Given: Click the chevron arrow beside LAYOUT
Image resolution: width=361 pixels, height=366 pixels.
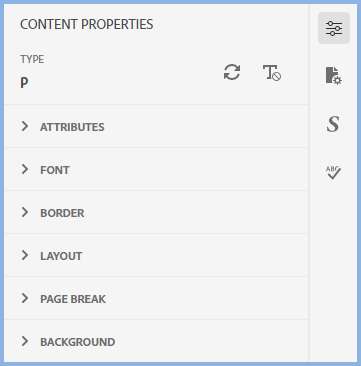Looking at the screenshot, I should point(25,255).
